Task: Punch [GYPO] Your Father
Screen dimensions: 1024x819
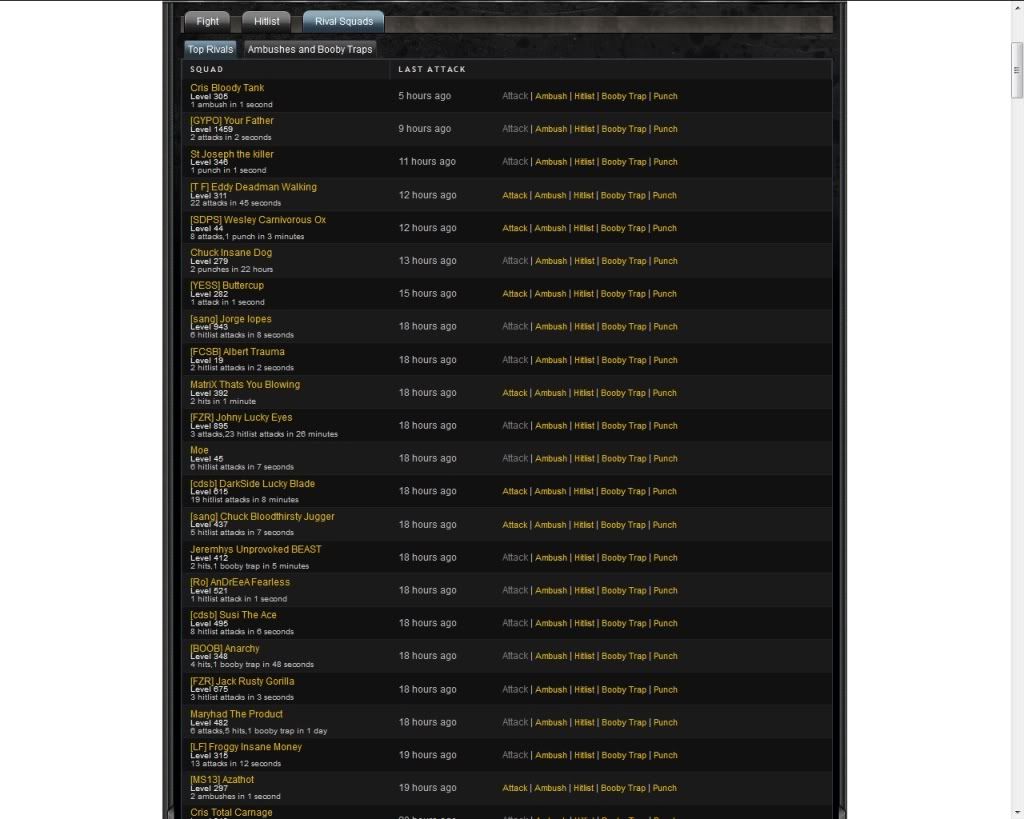Action: pos(665,129)
